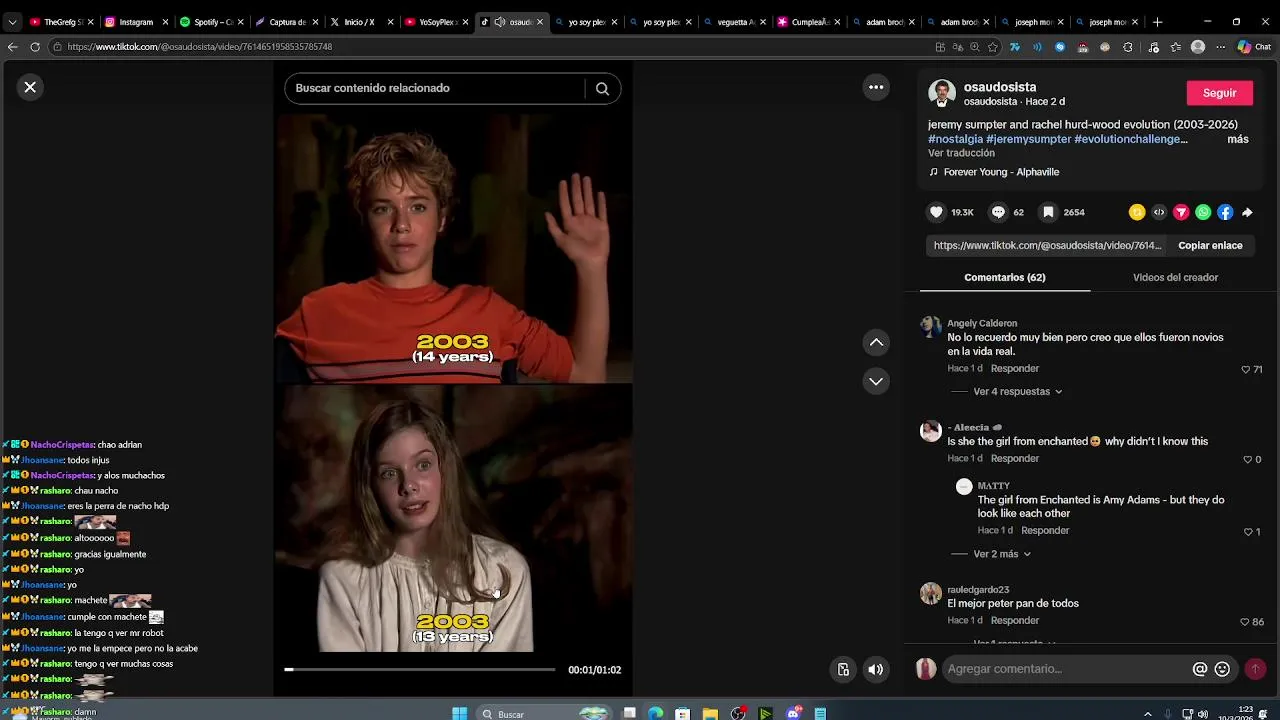Open browser profile avatar icon
The image size is (1280, 720).
(x=1198, y=46)
